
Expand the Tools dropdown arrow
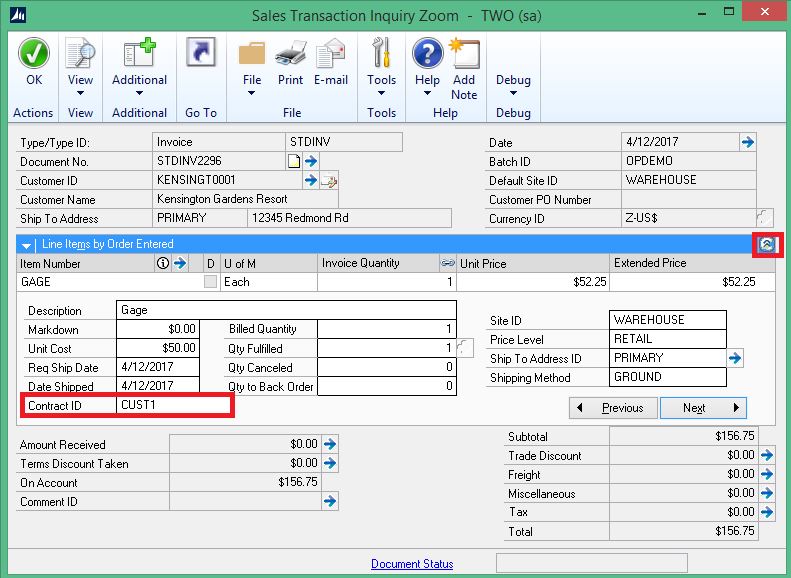[381, 93]
